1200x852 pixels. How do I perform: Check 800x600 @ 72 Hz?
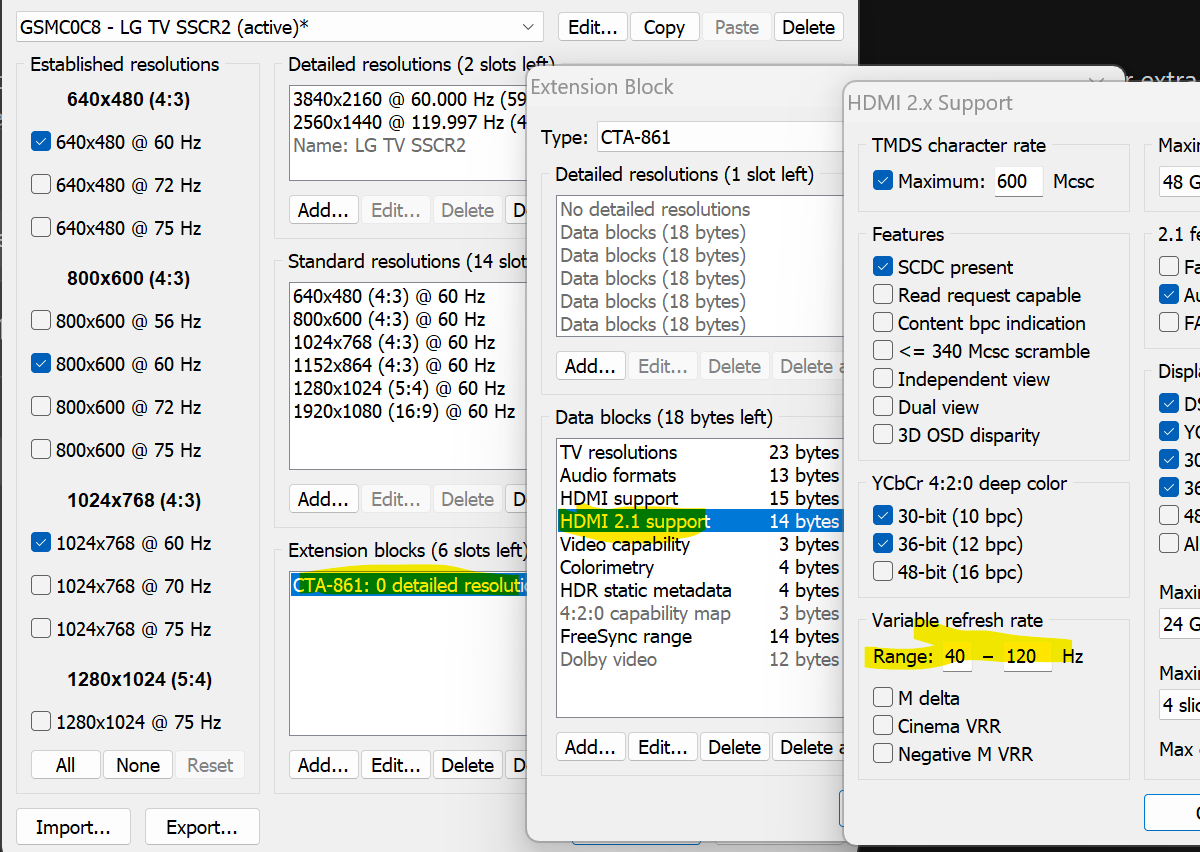tap(41, 407)
